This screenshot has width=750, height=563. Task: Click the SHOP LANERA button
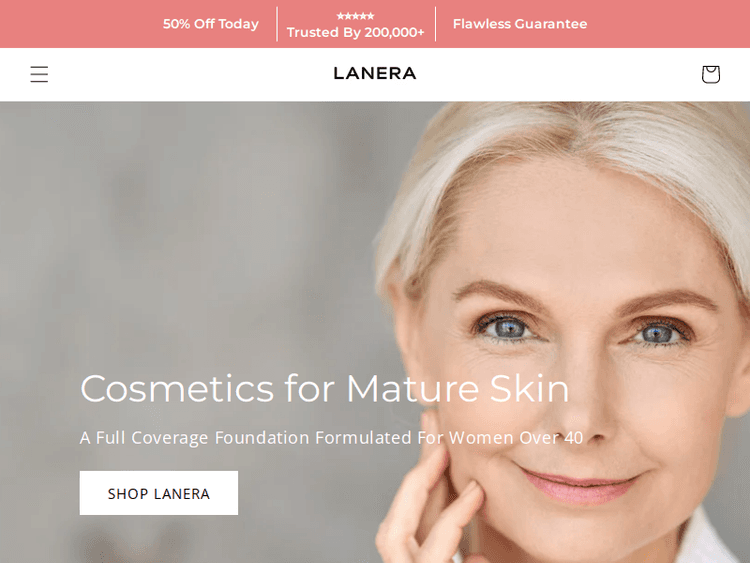coord(159,493)
